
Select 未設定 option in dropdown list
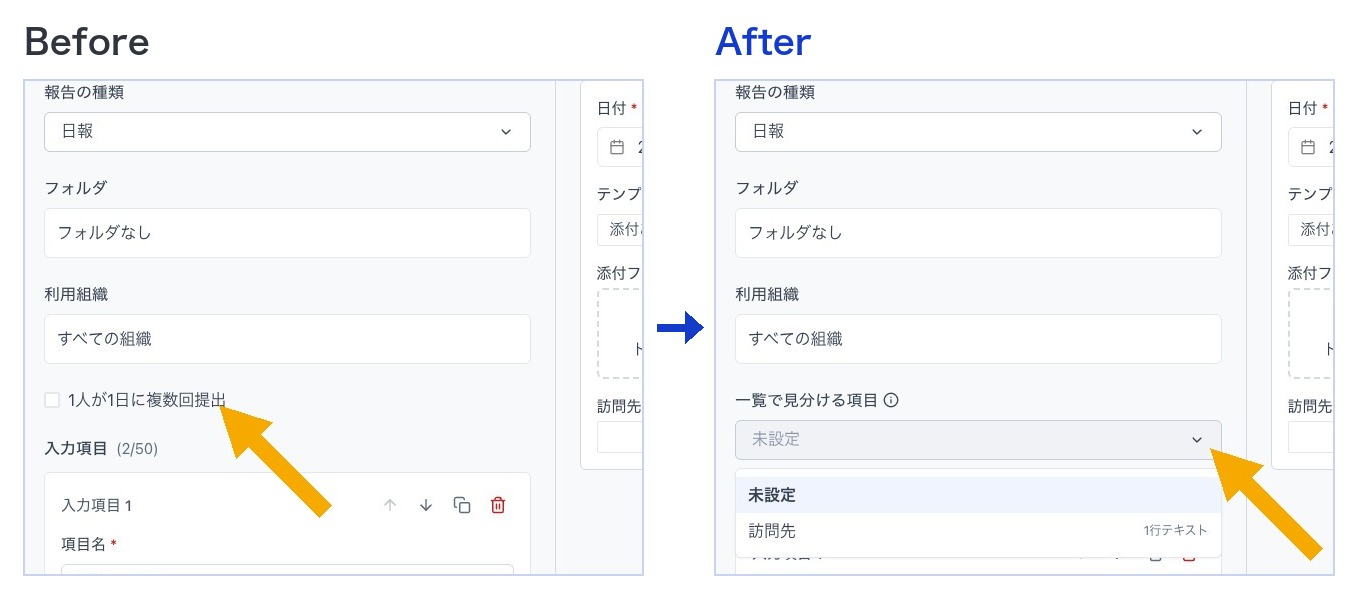pyautogui.click(x=978, y=495)
